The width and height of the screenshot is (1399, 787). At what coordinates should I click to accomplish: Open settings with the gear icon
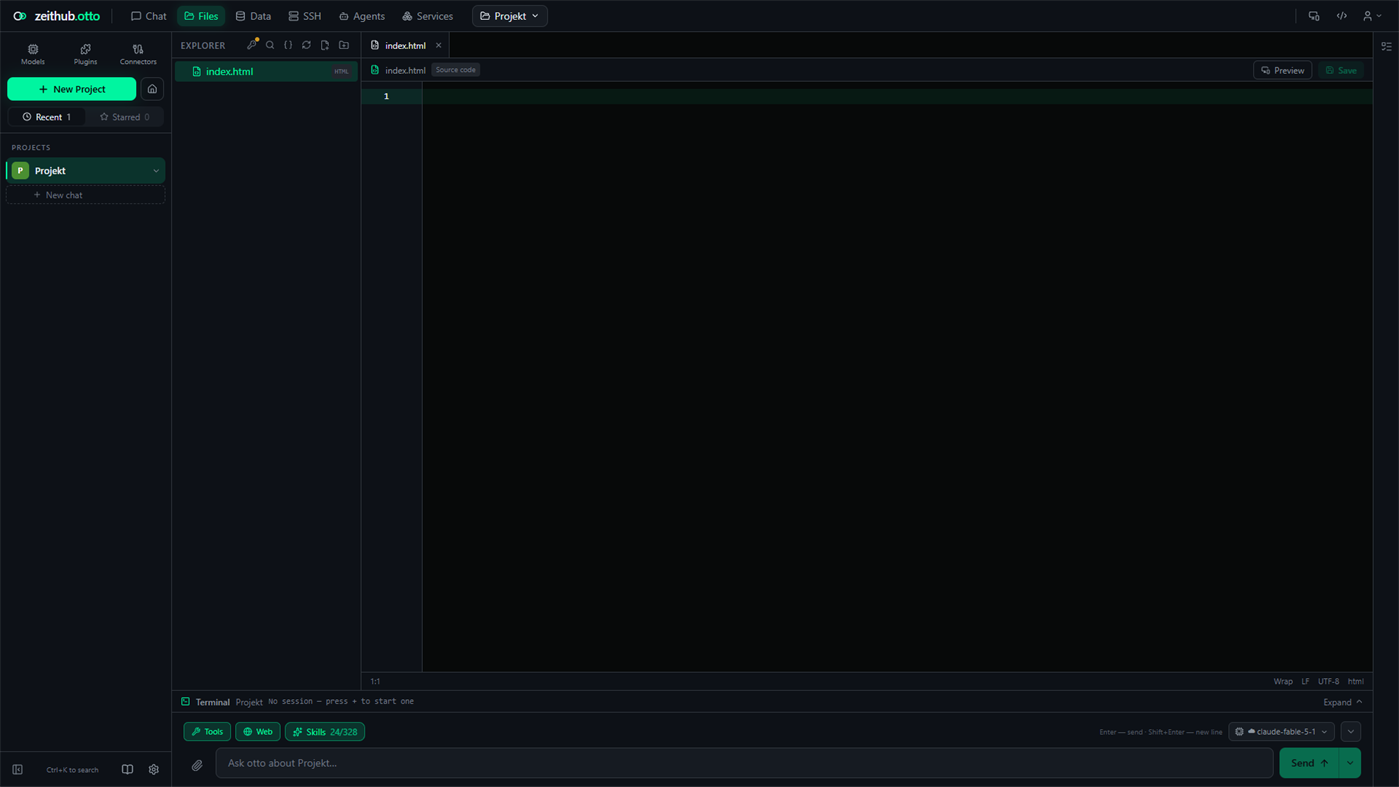(x=154, y=770)
